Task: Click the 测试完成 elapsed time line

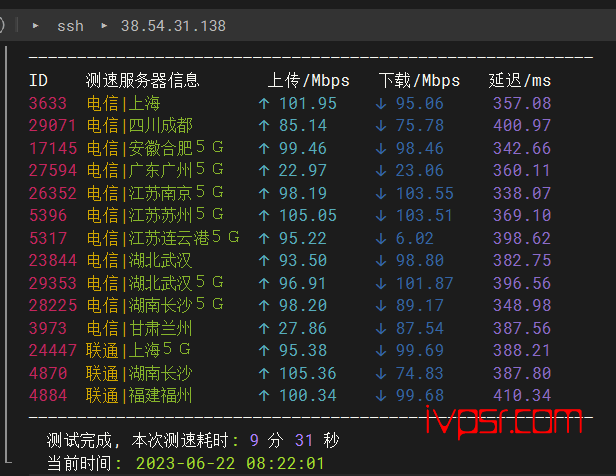Action: click(x=193, y=441)
